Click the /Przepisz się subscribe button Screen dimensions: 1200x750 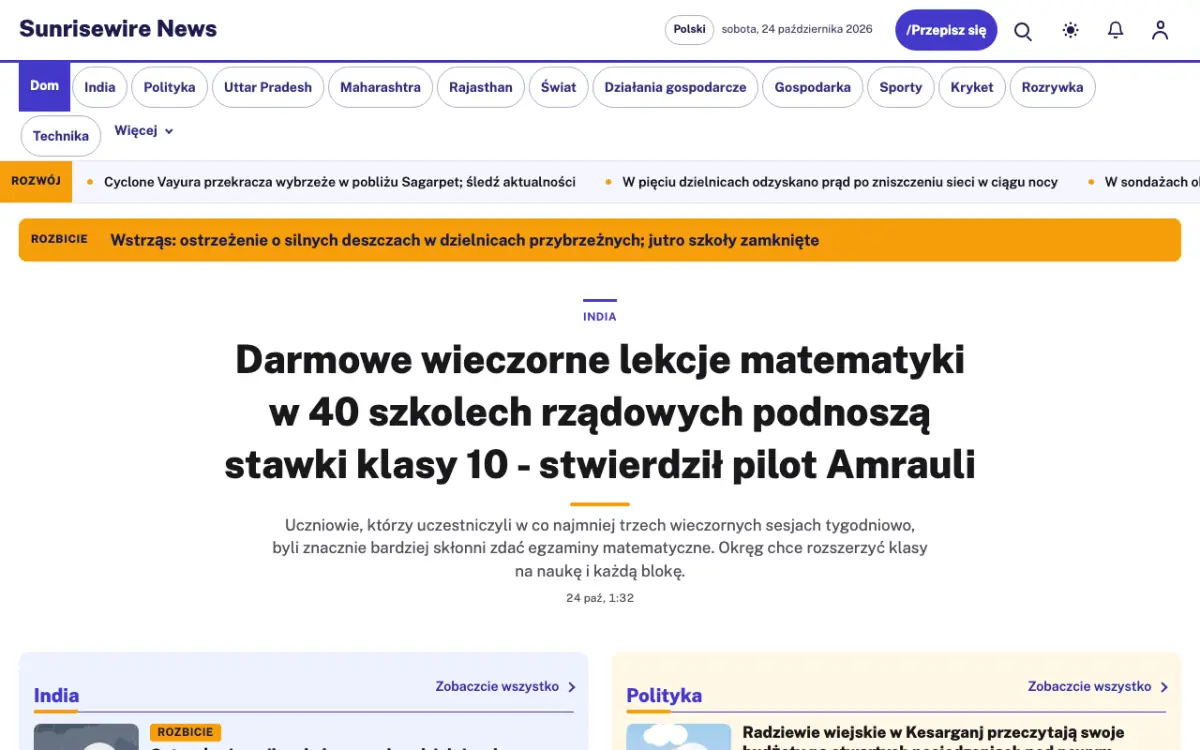tap(946, 30)
